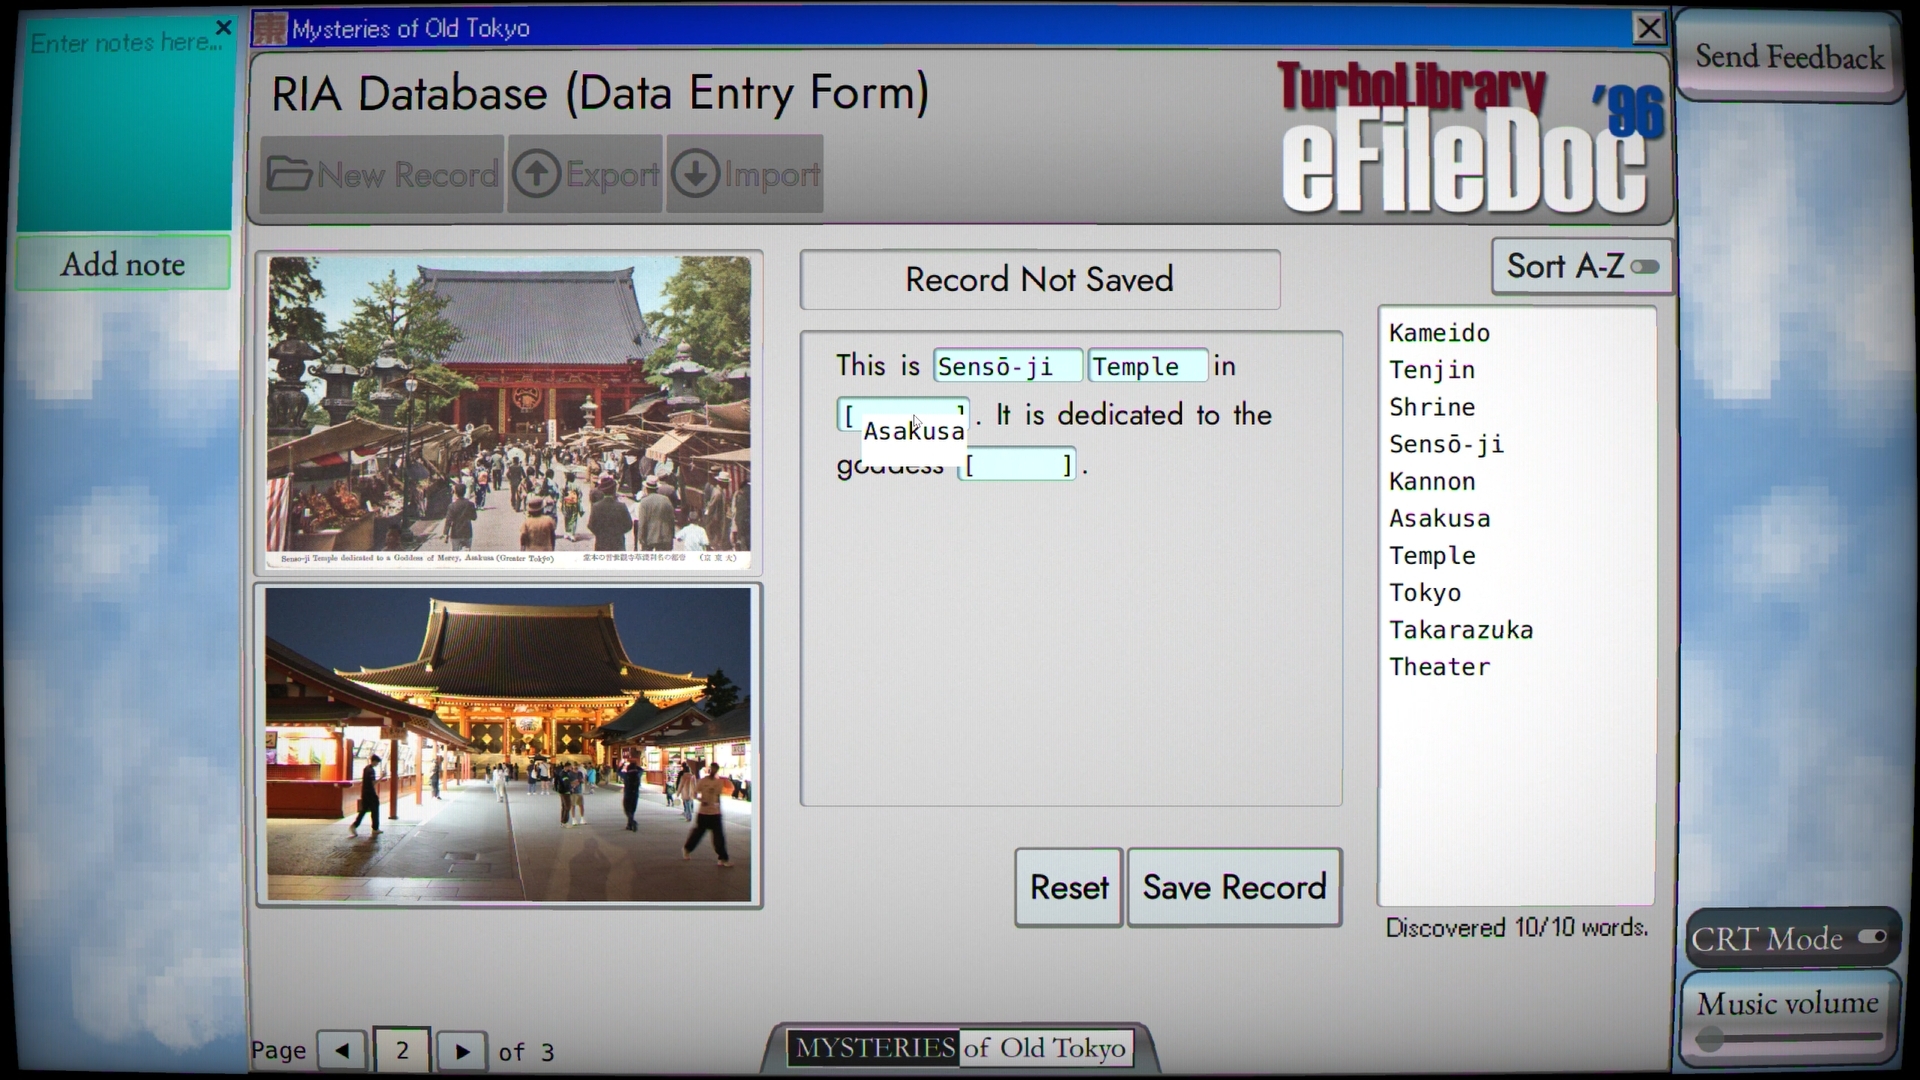Click the Export up-arrow icon
Screen dimensions: 1920x1080
tap(537, 174)
